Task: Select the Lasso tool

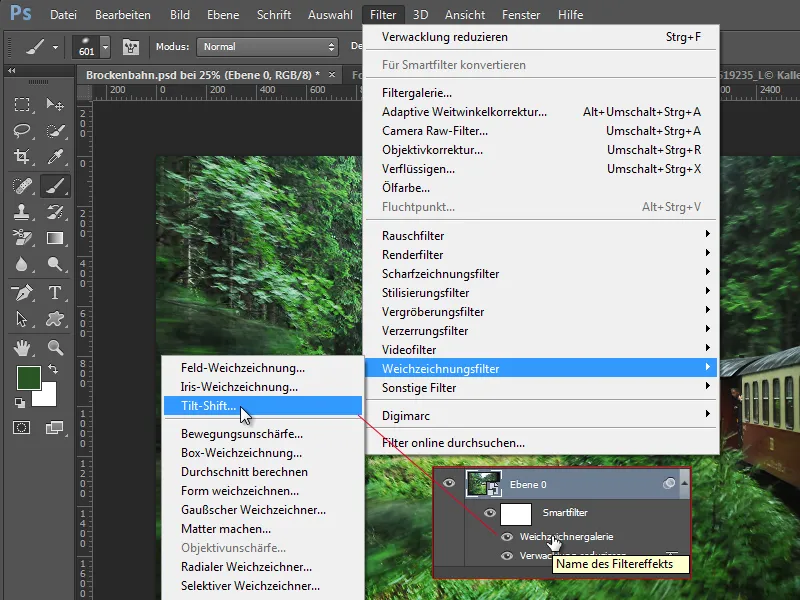Action: coord(21,131)
